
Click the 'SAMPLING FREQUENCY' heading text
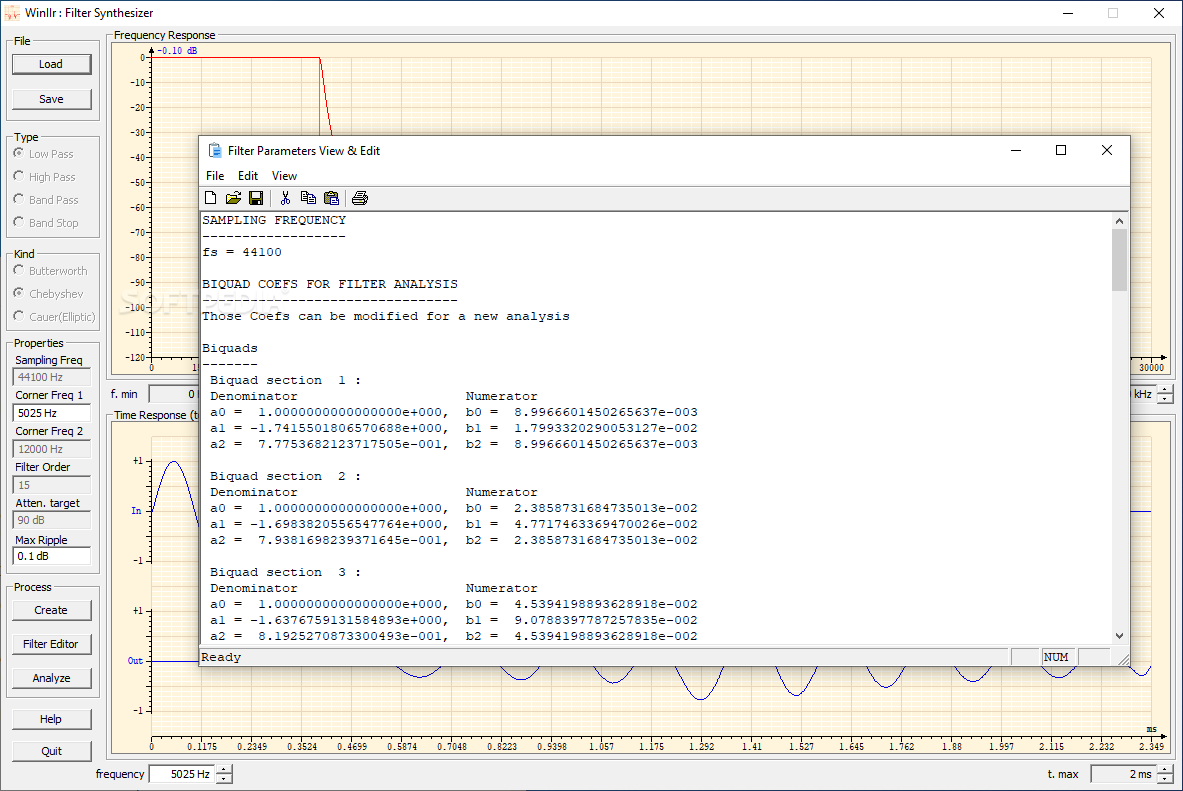pos(274,220)
